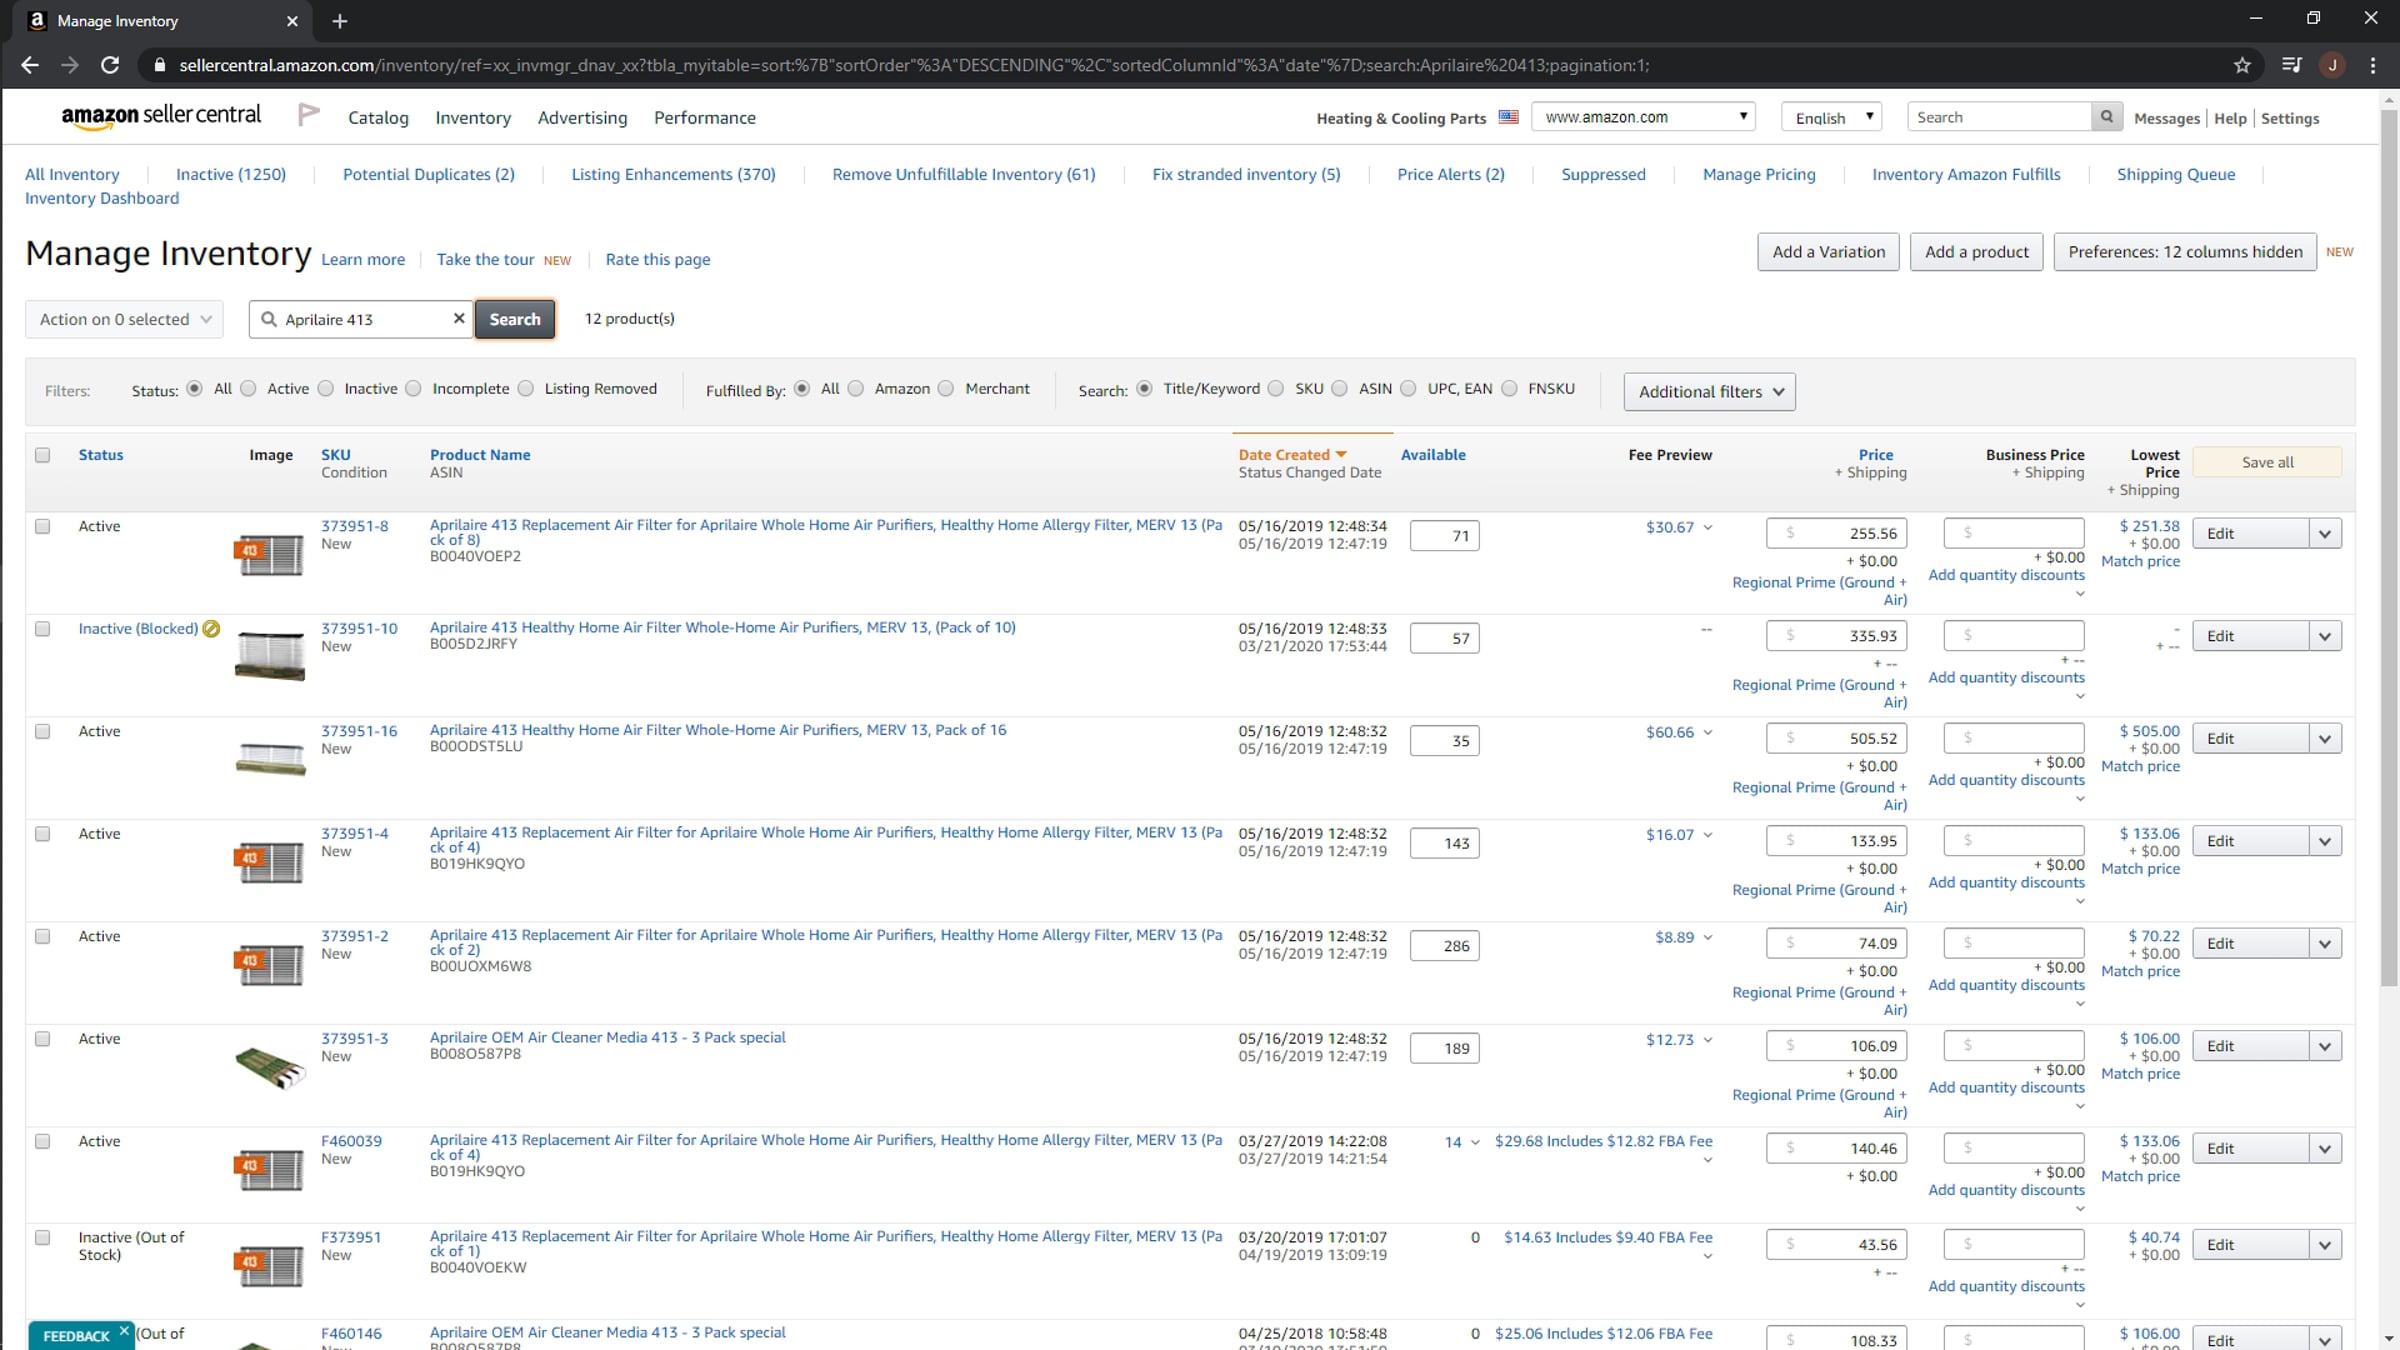
Task: Edit the price field showing 505.52
Action: pos(1837,739)
